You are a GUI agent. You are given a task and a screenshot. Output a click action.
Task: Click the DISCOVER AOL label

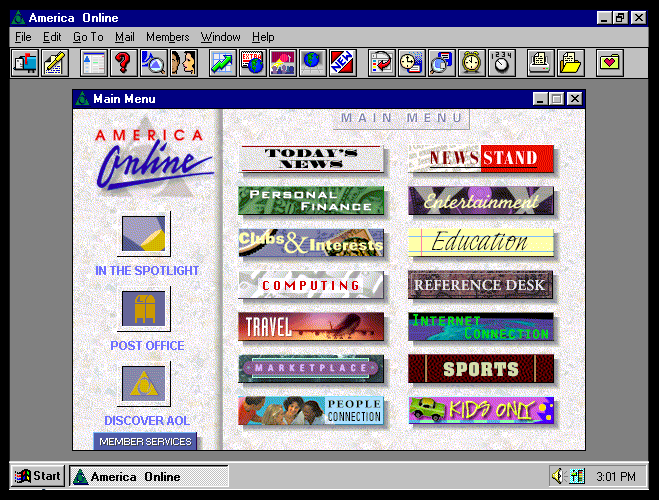(147, 421)
